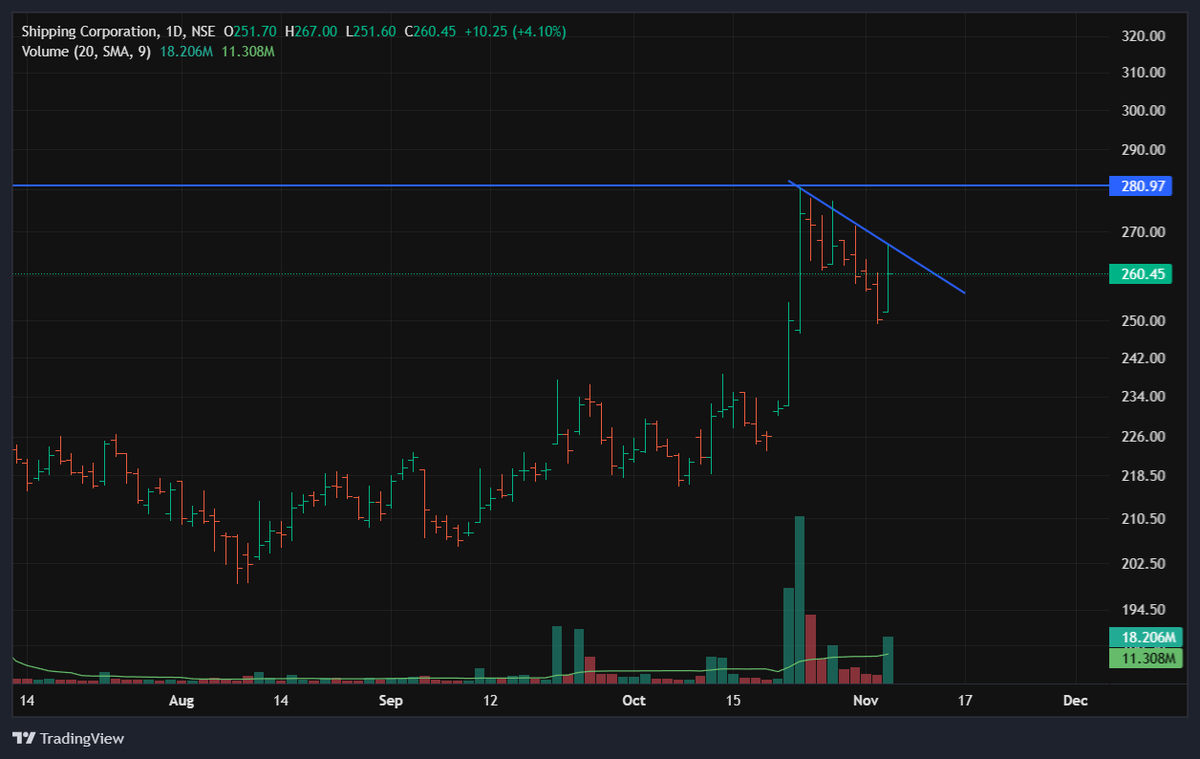Select the Volume (20, SMA, 9) indicator legend
1200x759 pixels.
86,51
